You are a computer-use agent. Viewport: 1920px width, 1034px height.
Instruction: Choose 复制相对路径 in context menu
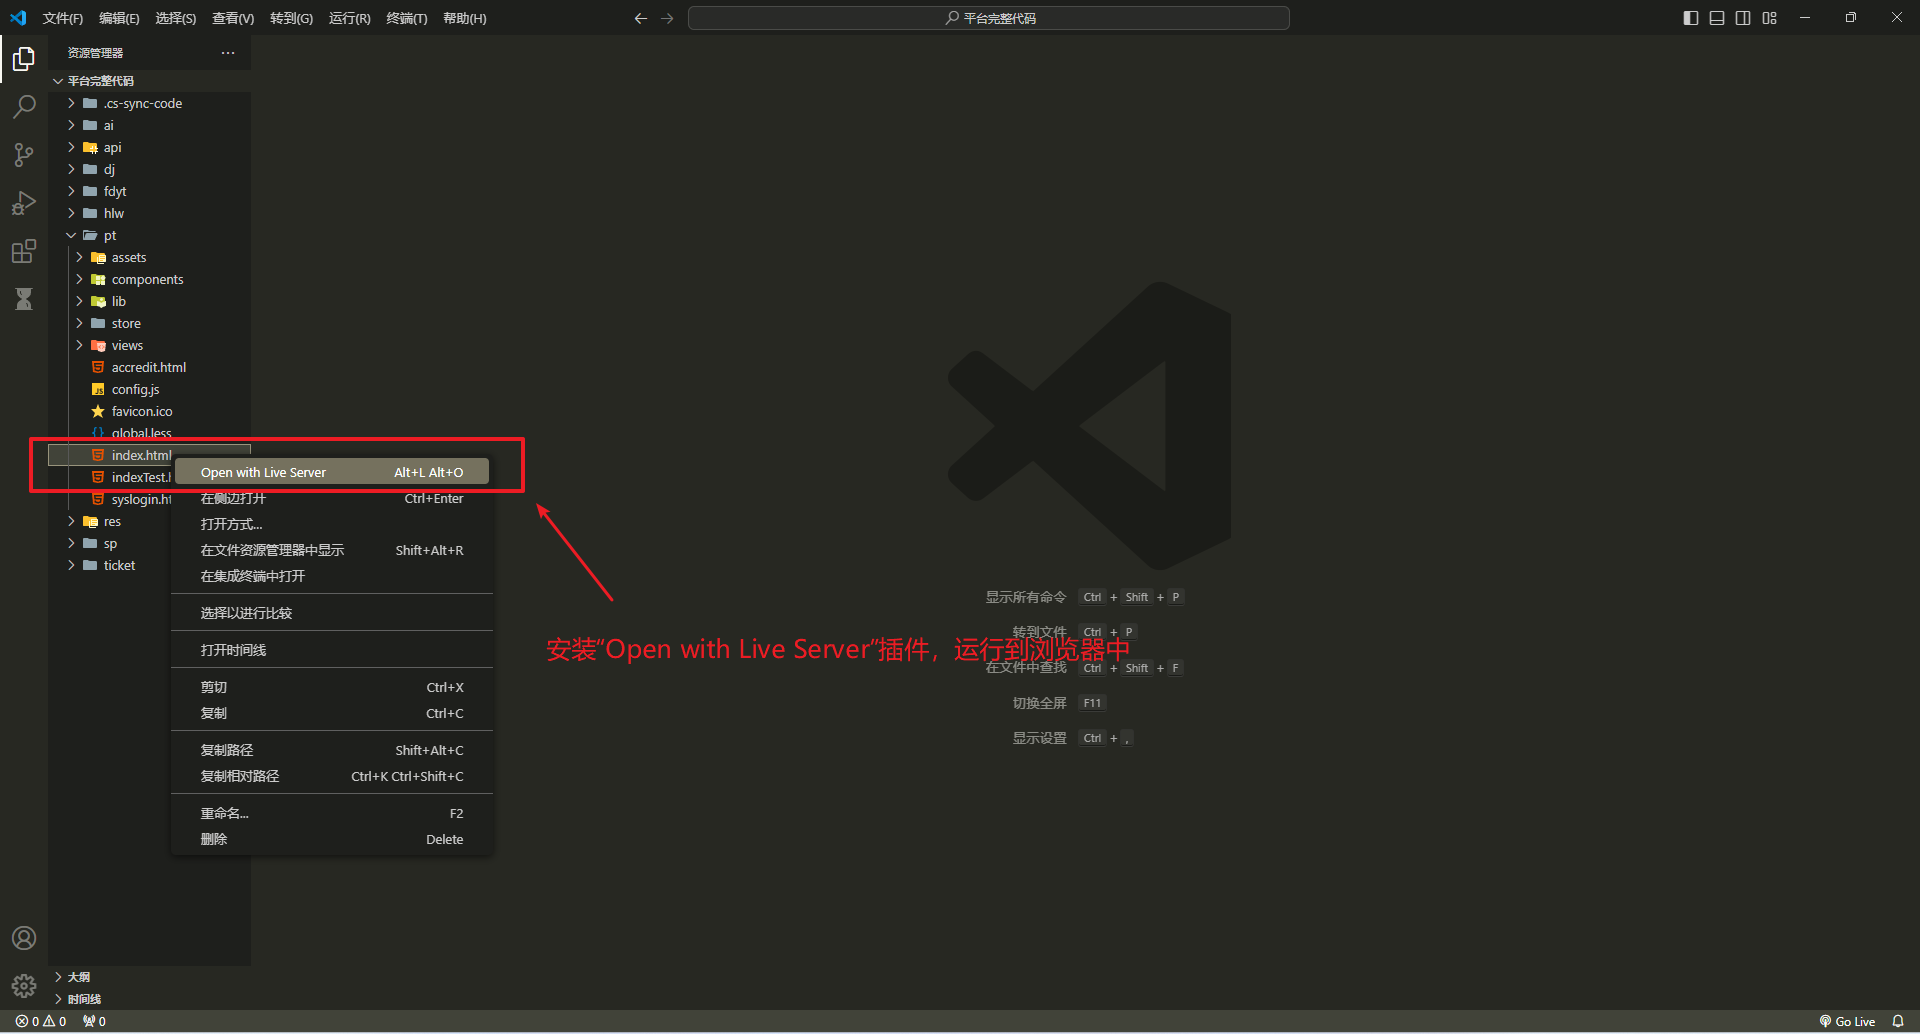click(332, 776)
